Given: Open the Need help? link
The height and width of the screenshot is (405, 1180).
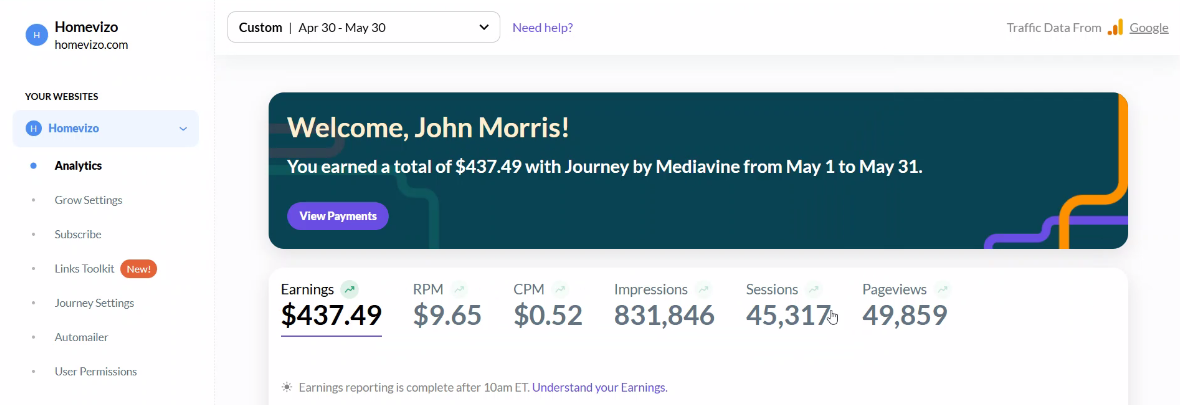Looking at the screenshot, I should pos(543,28).
